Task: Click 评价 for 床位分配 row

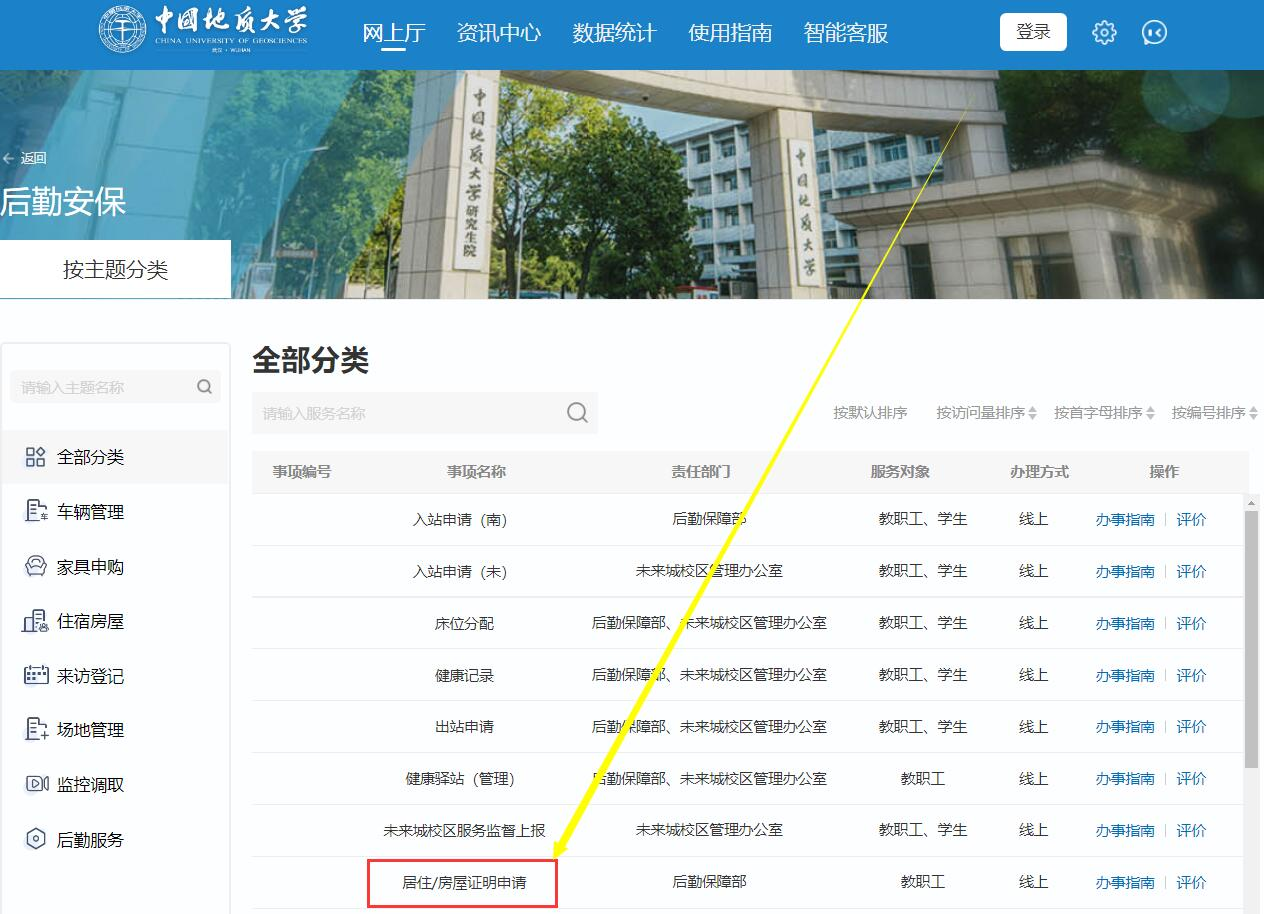Action: pos(1191,624)
